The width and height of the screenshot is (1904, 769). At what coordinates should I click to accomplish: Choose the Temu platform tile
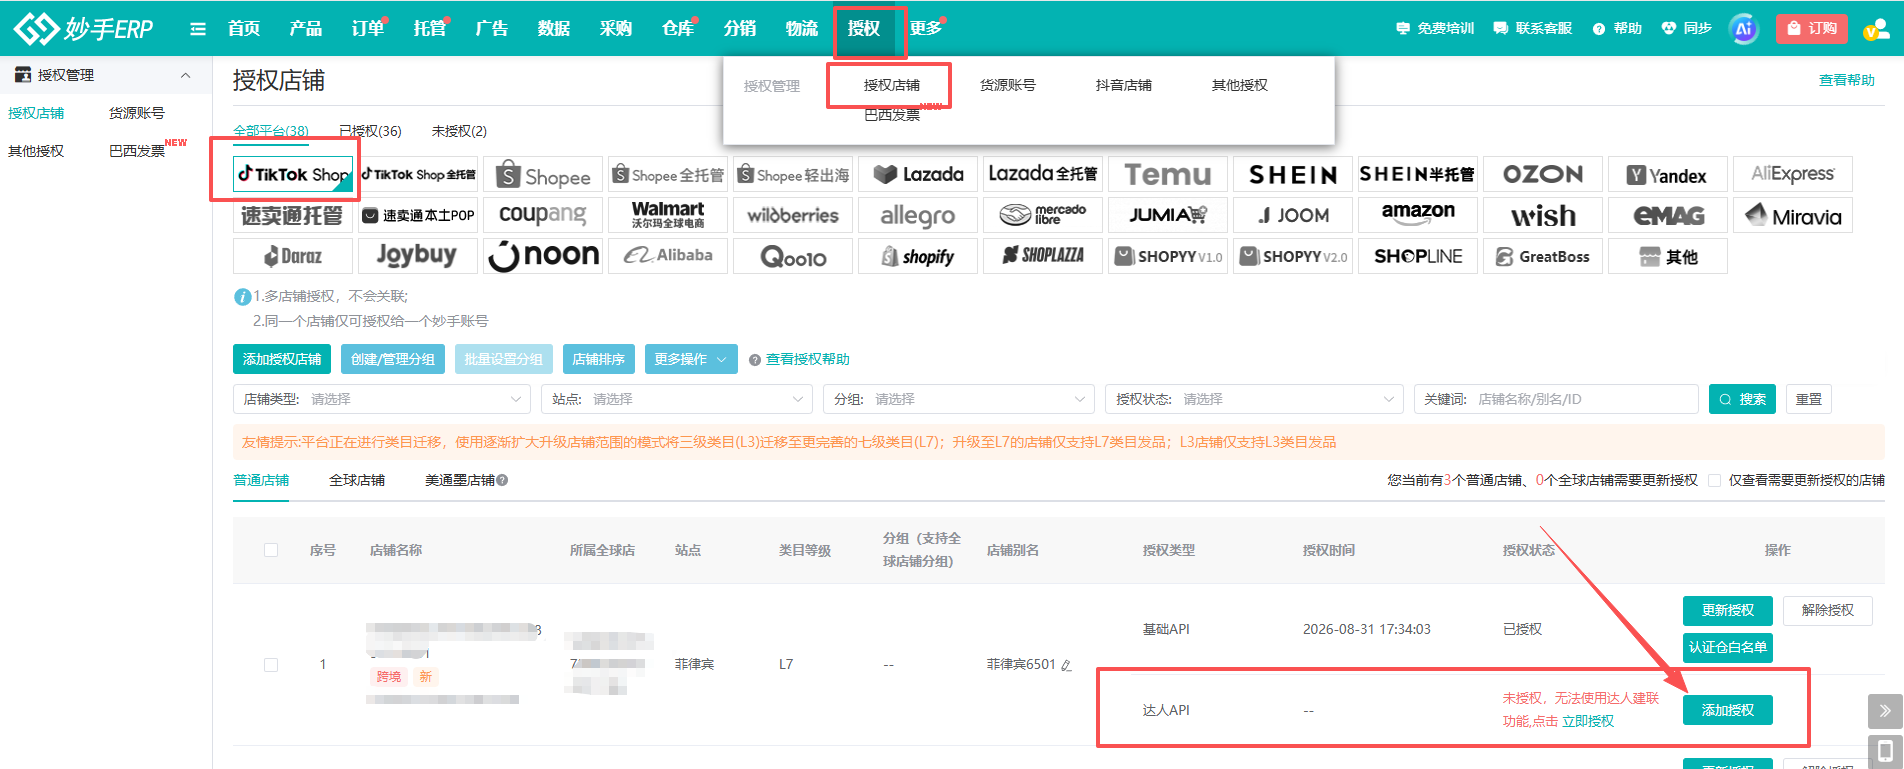coord(1168,174)
